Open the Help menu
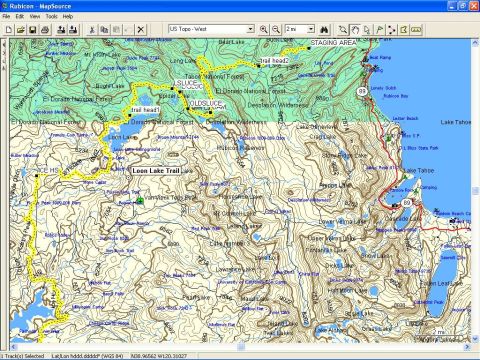 coord(68,16)
